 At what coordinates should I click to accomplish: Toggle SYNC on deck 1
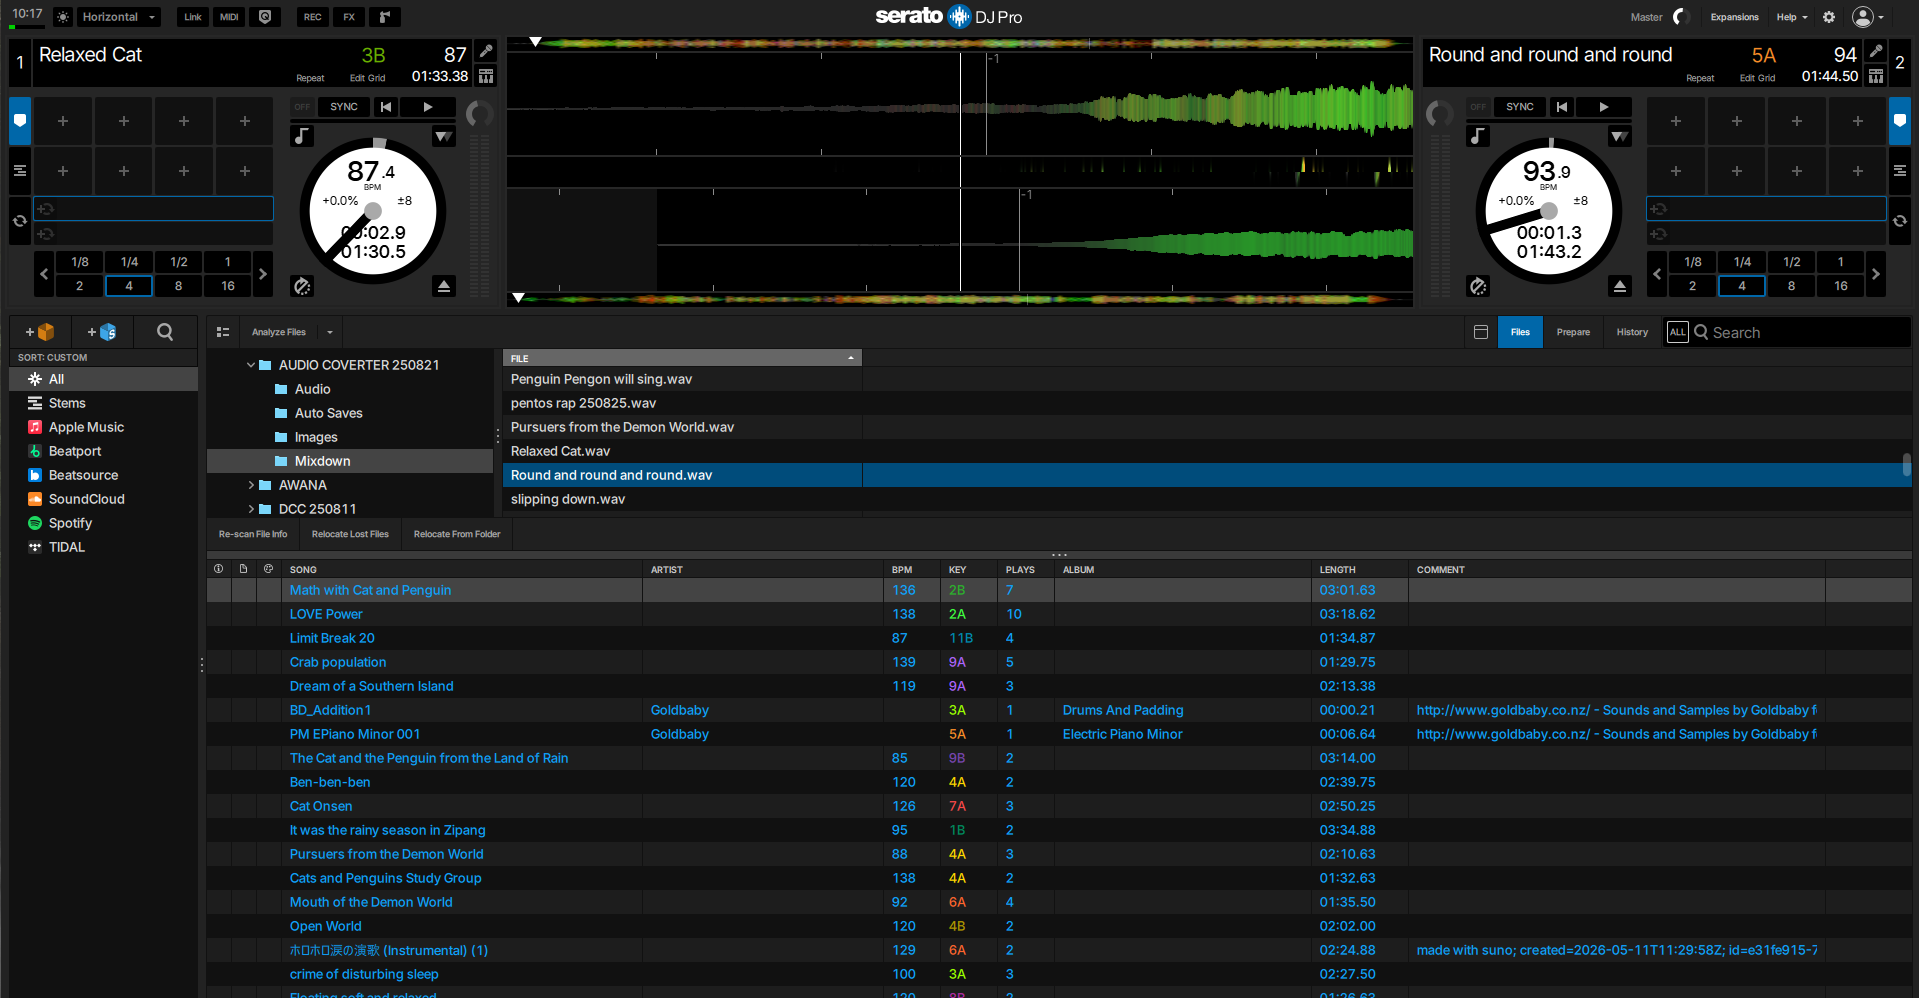344,107
